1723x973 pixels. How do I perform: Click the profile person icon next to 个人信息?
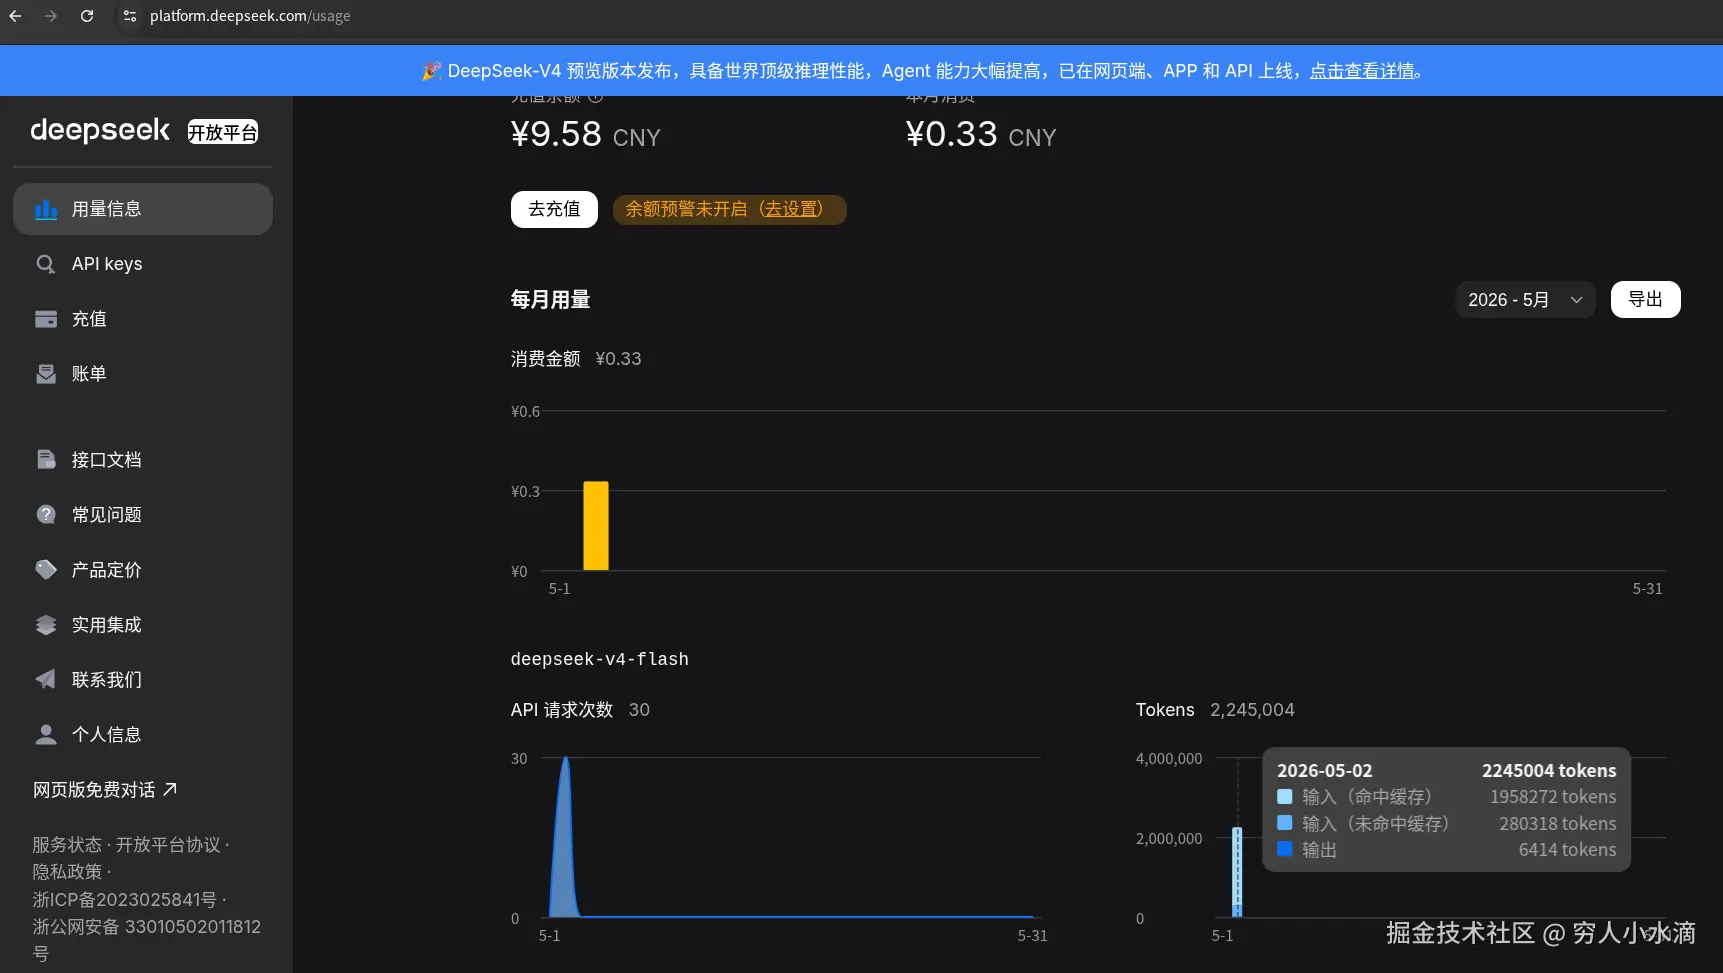[46, 735]
